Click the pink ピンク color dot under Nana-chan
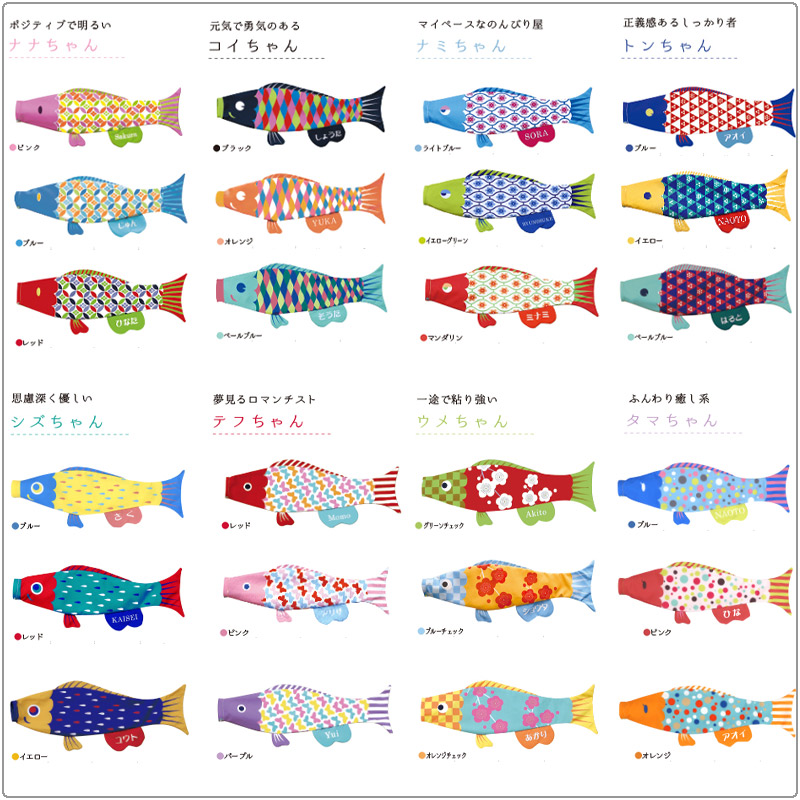800x800 pixels. tap(13, 147)
